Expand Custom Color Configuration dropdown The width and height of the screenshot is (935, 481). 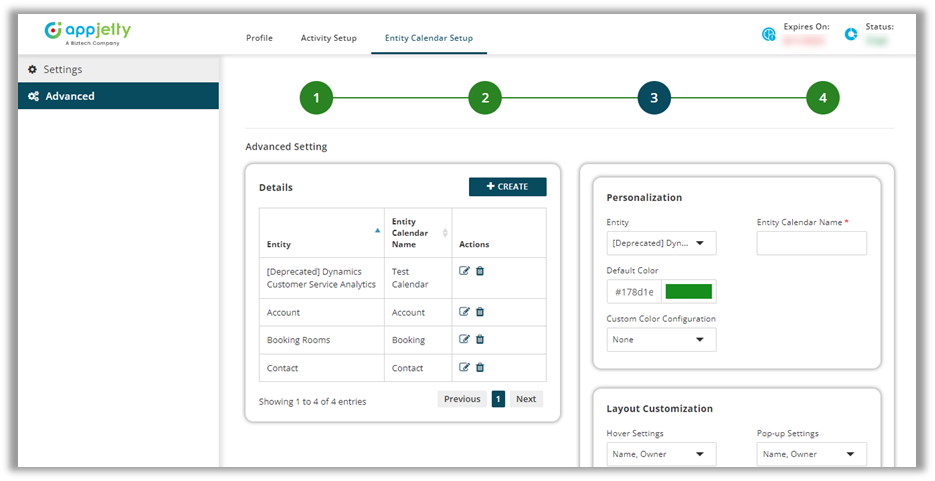point(661,340)
